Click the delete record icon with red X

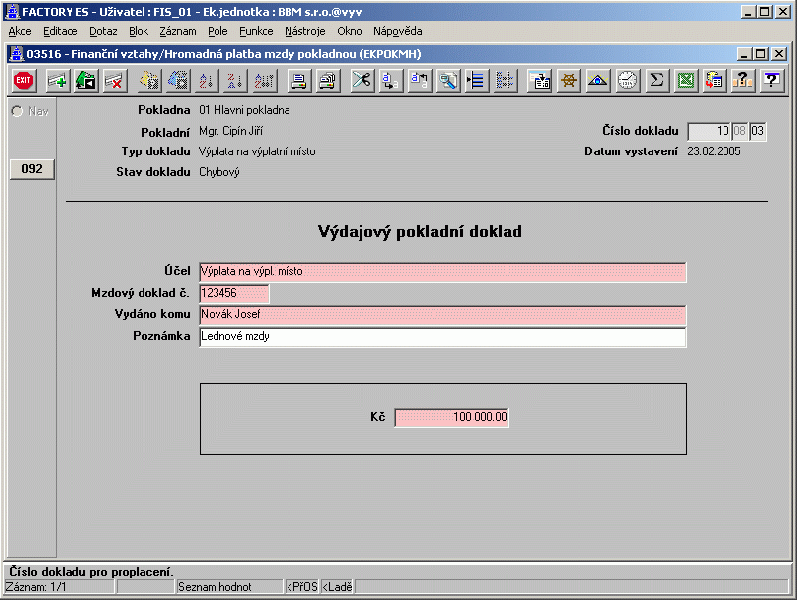click(x=114, y=80)
